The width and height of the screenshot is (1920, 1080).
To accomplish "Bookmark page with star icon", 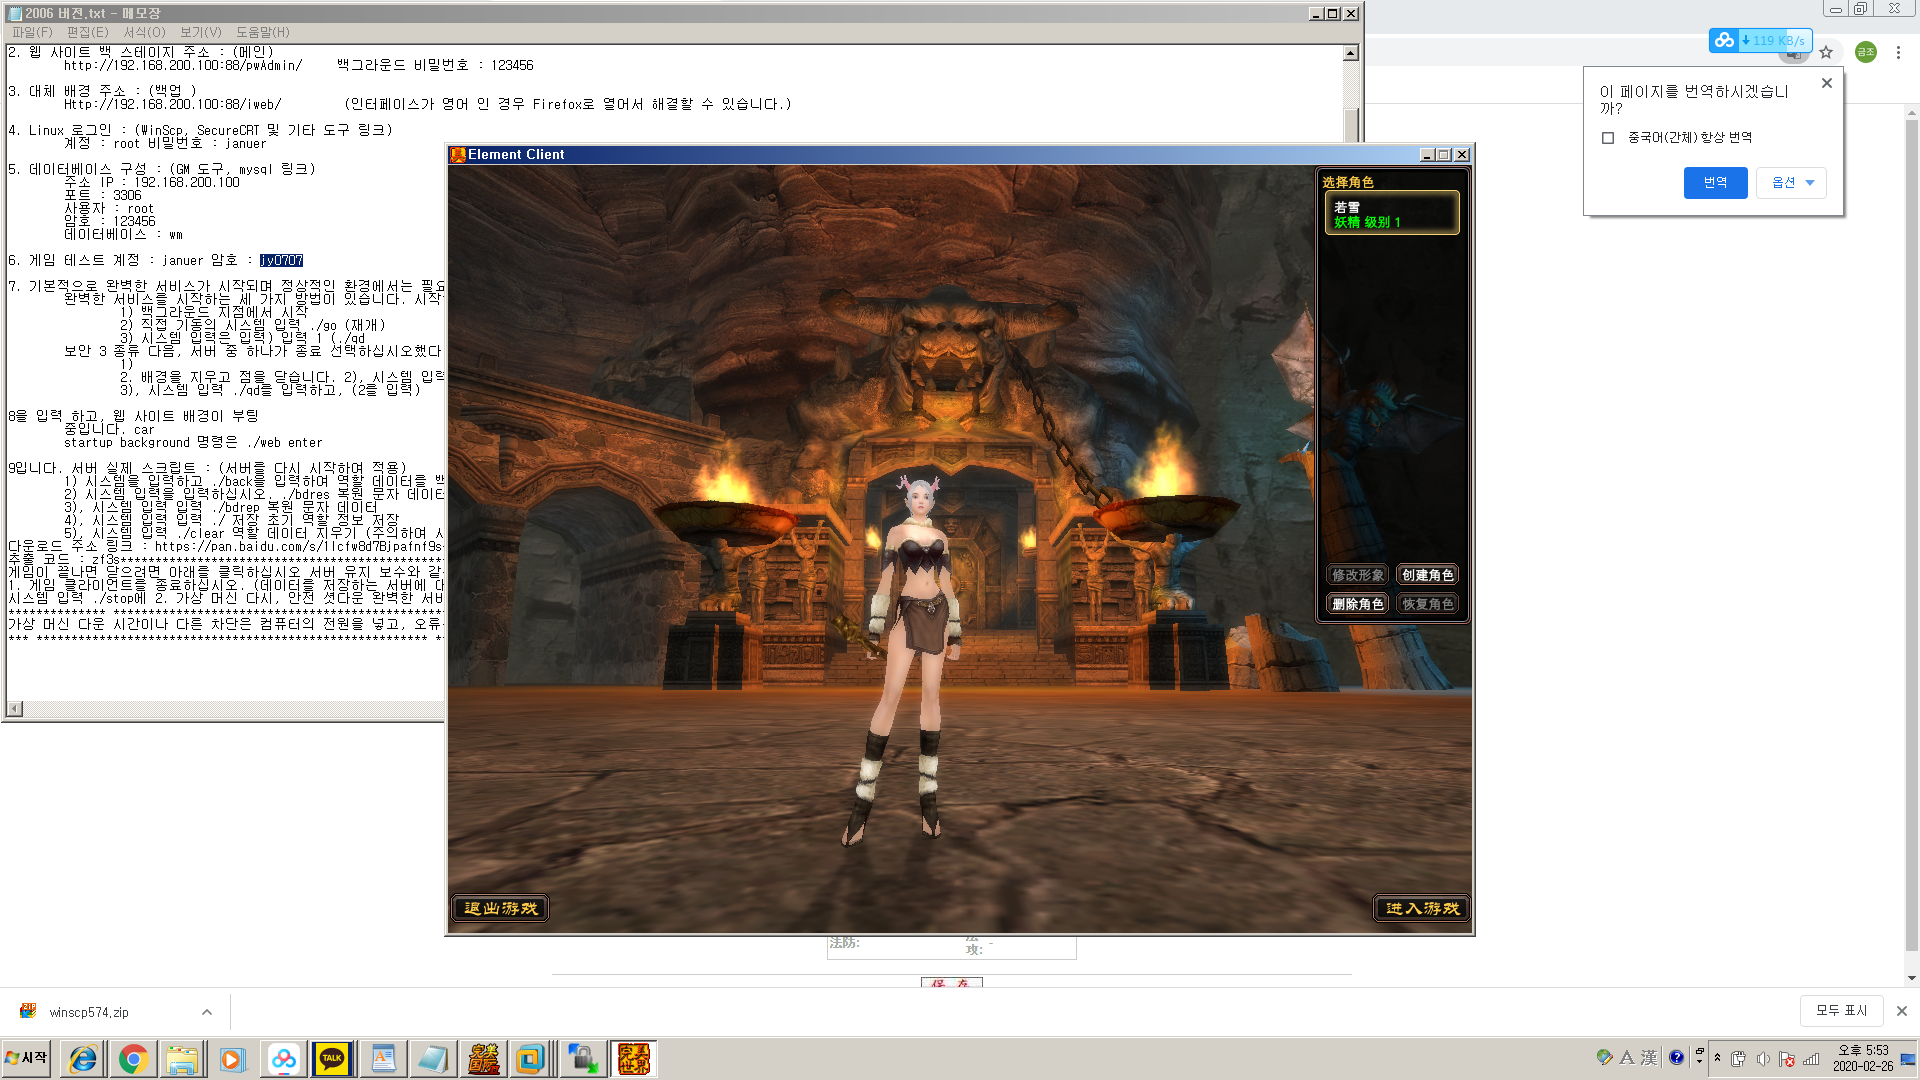I will pos(1826,53).
